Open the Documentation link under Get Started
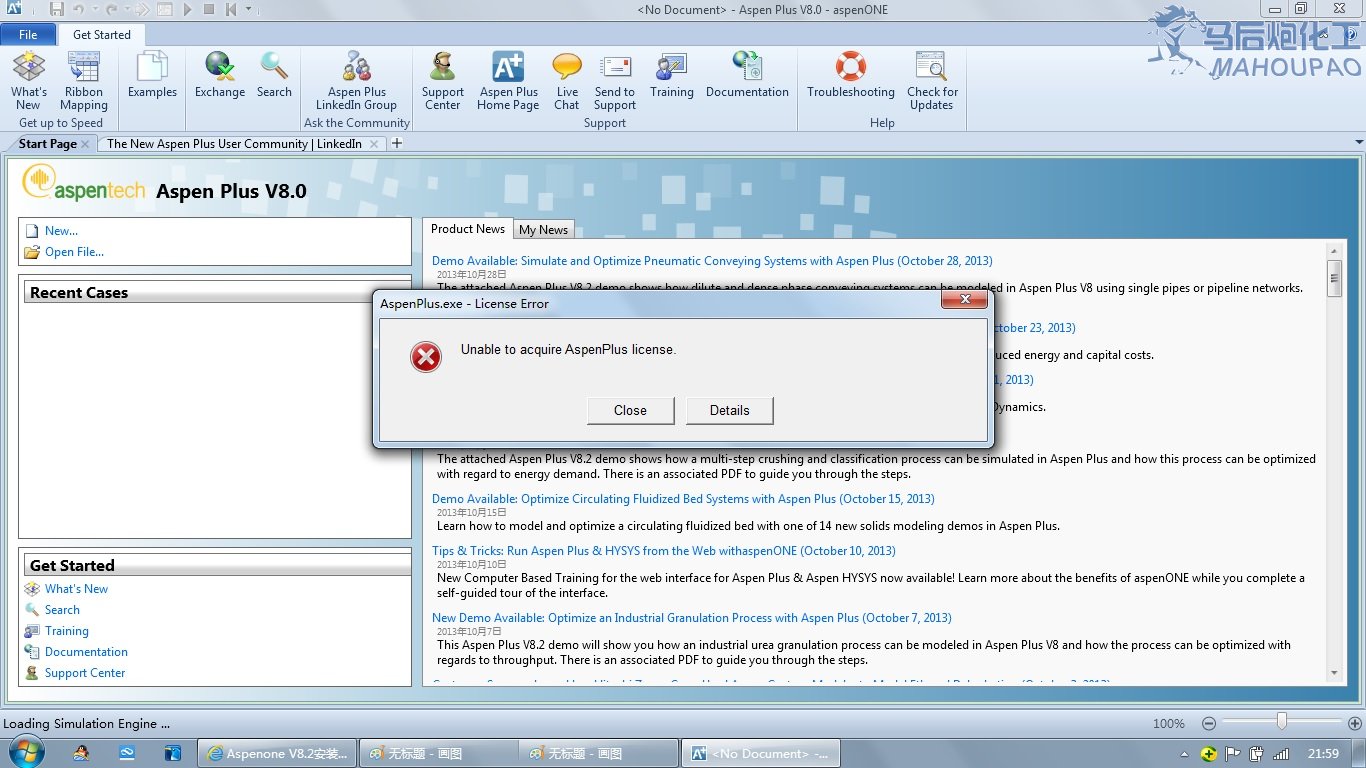 click(x=86, y=652)
